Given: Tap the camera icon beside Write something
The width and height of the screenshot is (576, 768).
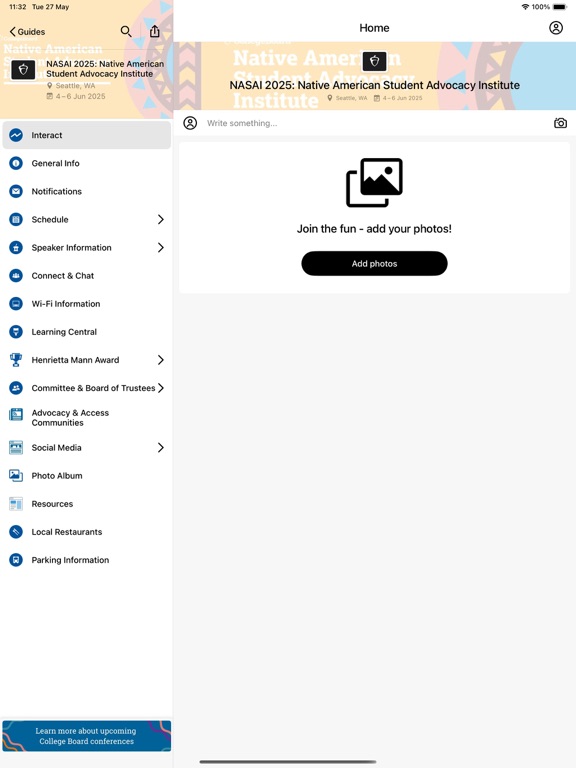Looking at the screenshot, I should pos(560,123).
